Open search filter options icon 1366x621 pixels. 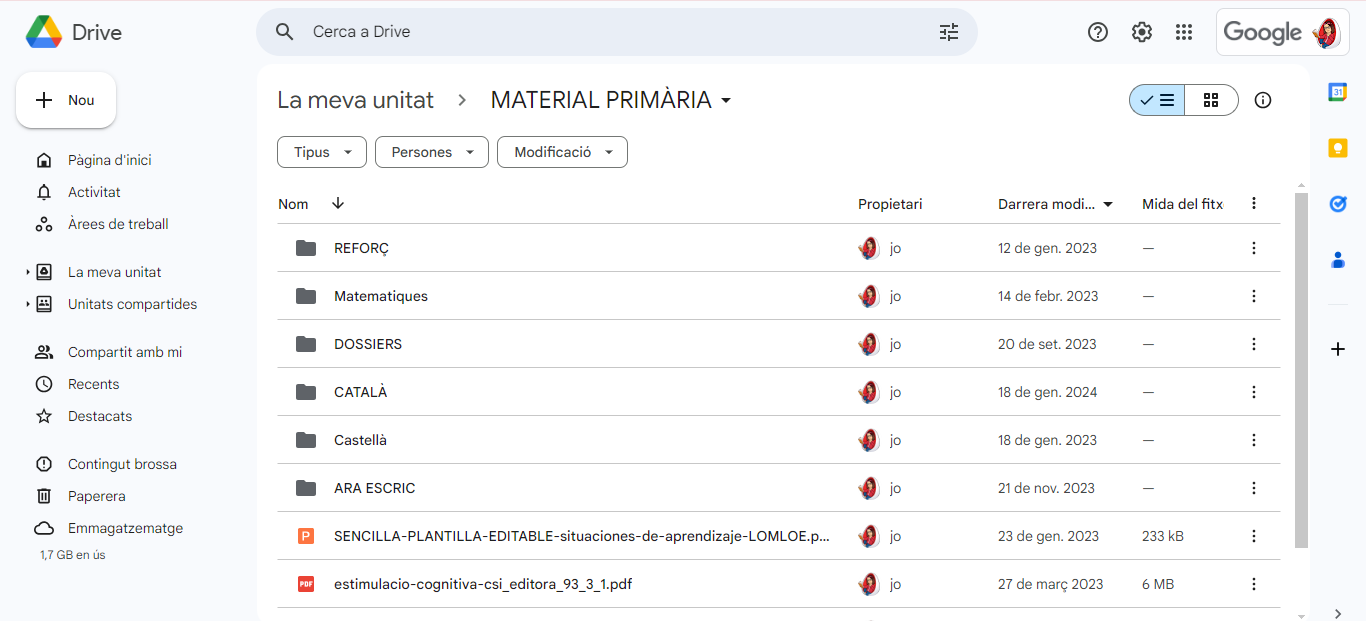(x=948, y=32)
